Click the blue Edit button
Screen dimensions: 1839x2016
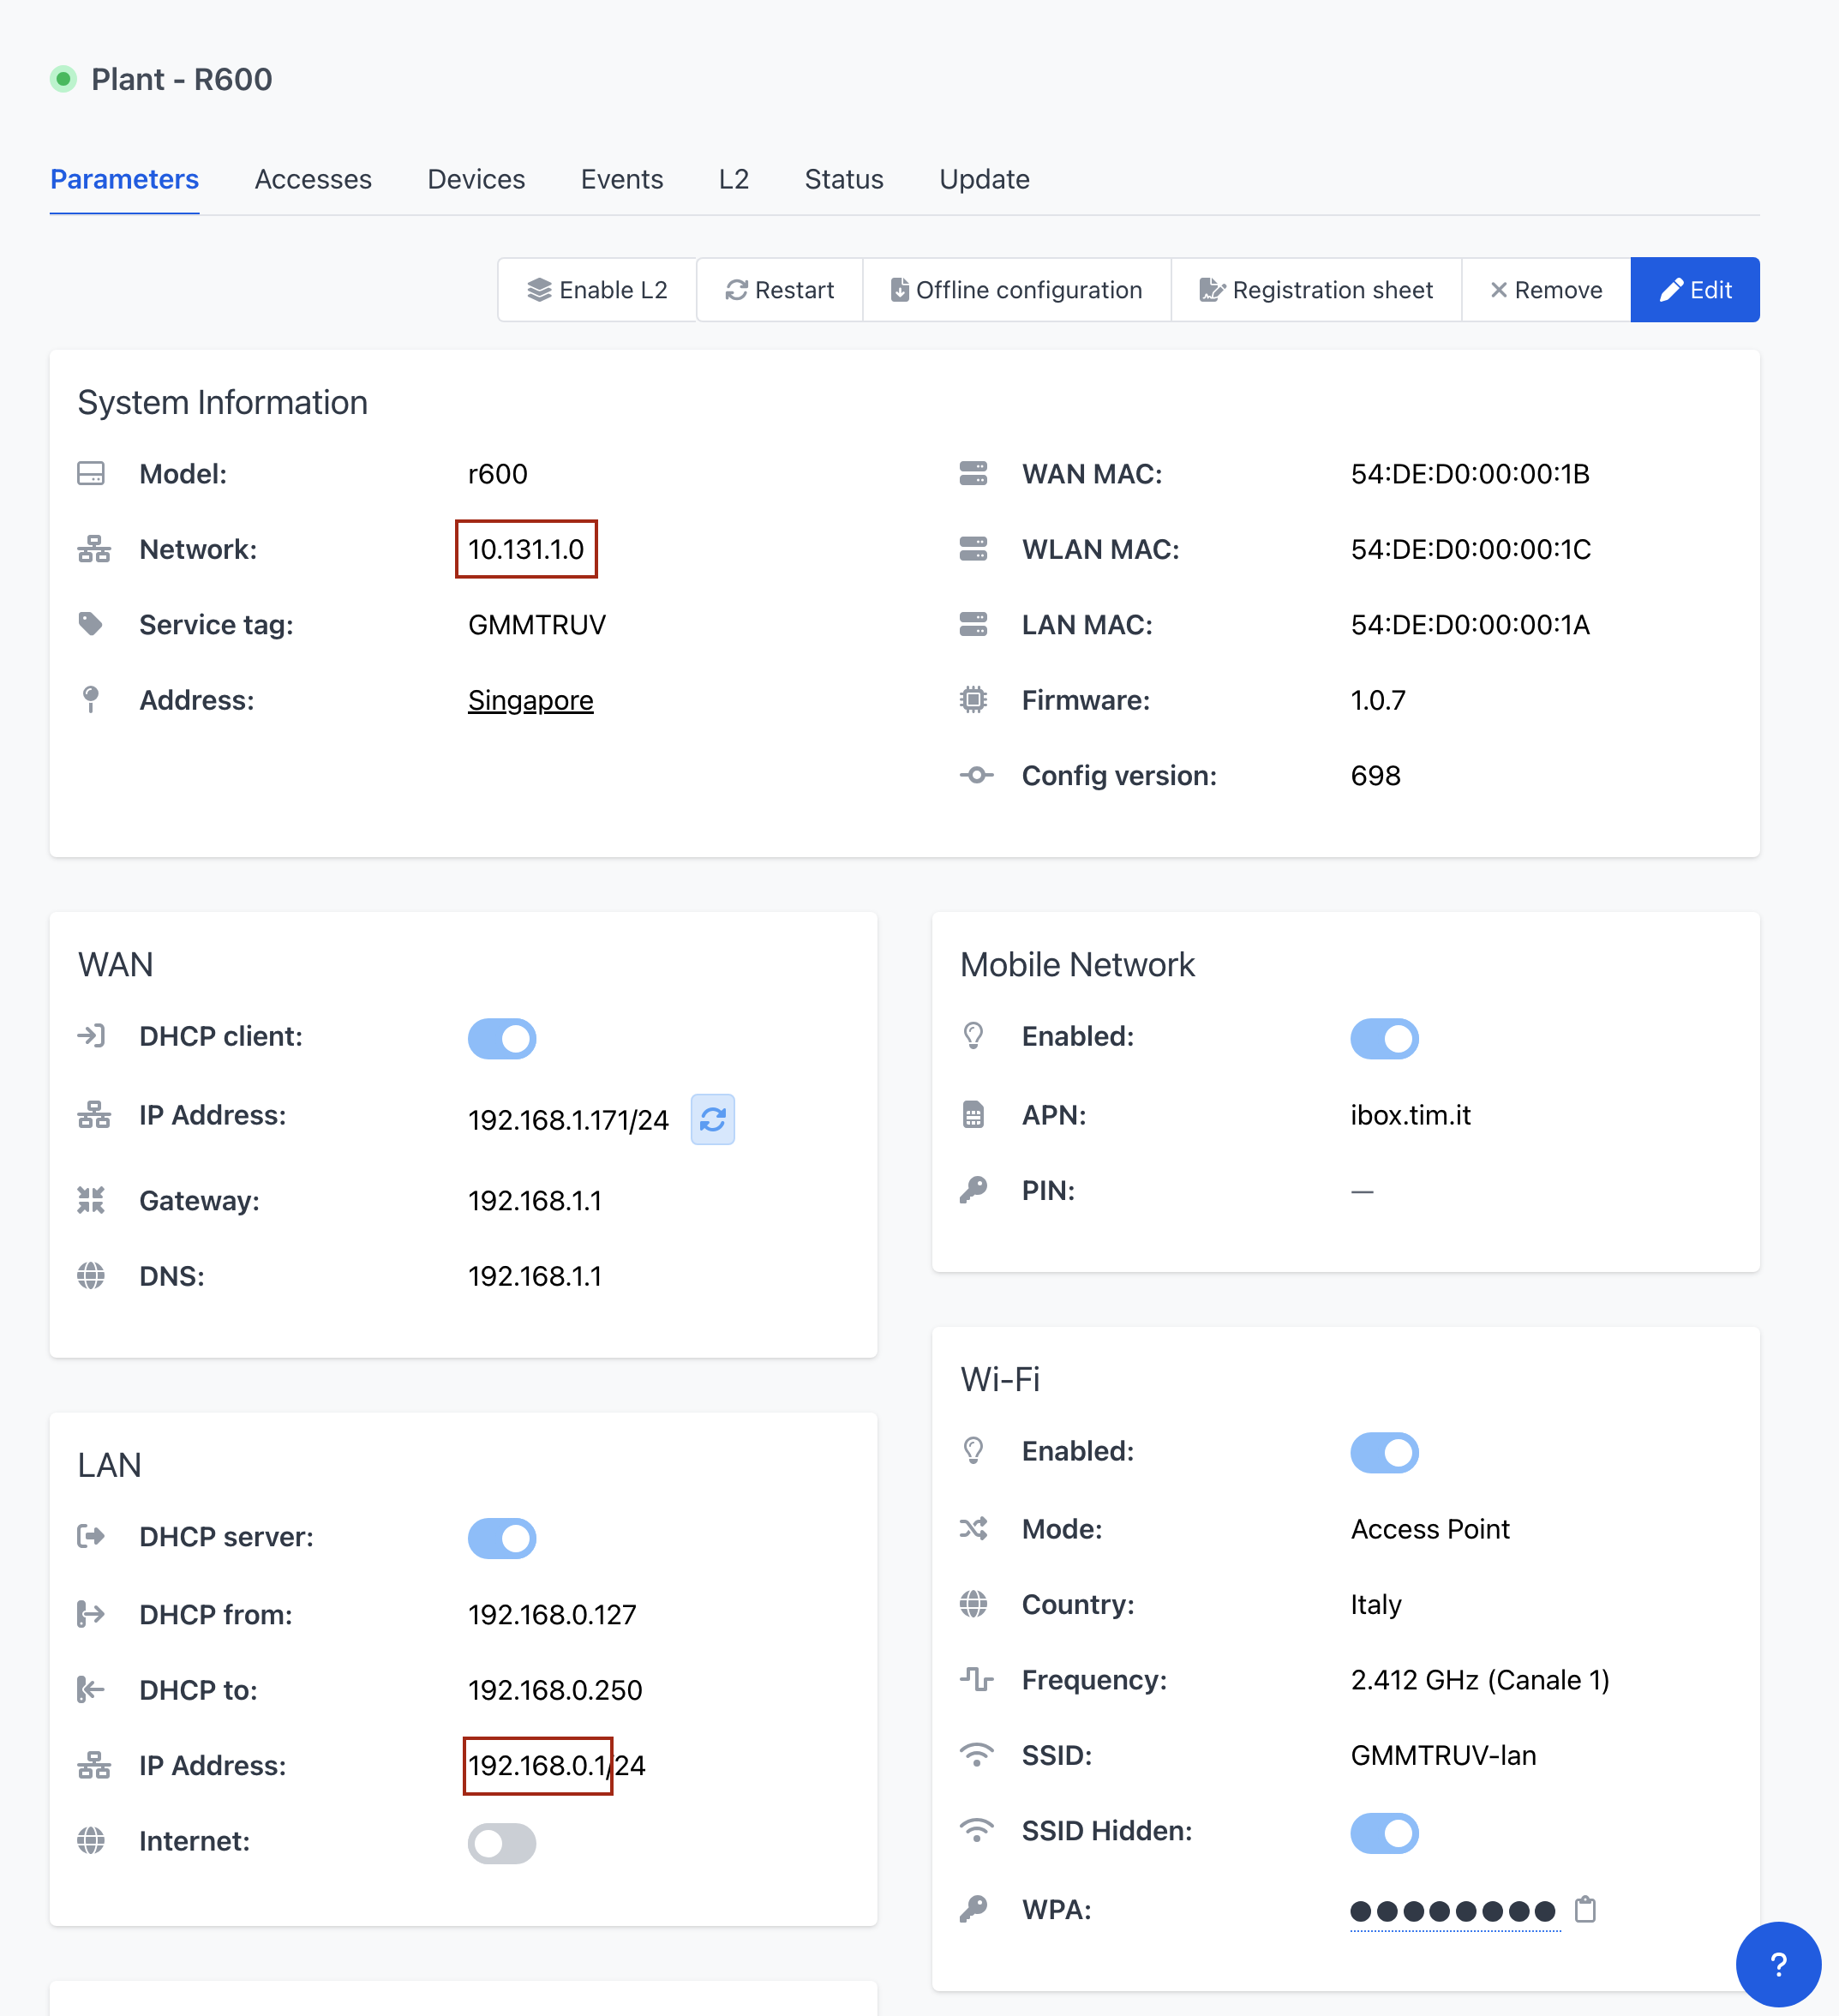point(1694,290)
